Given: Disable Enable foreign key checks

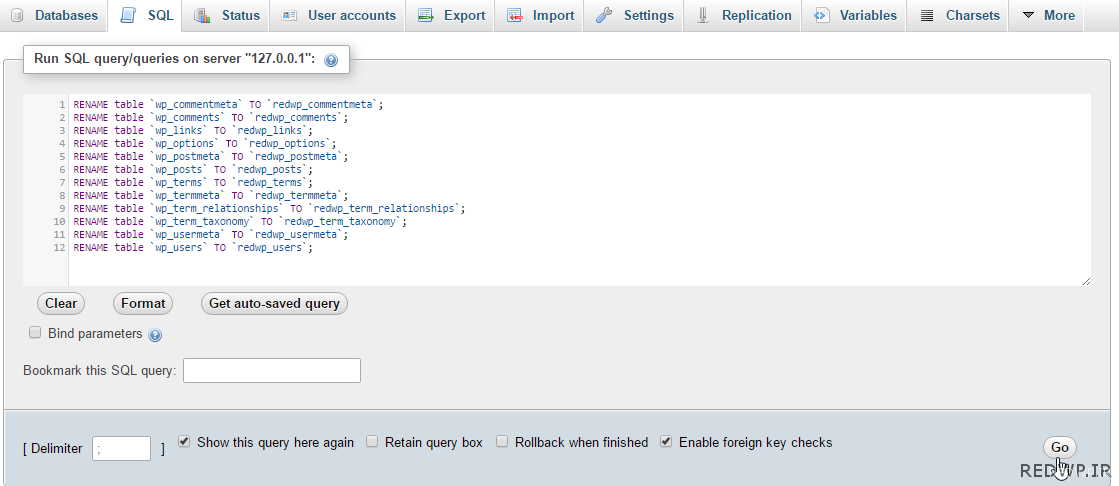Looking at the screenshot, I should coord(666,442).
